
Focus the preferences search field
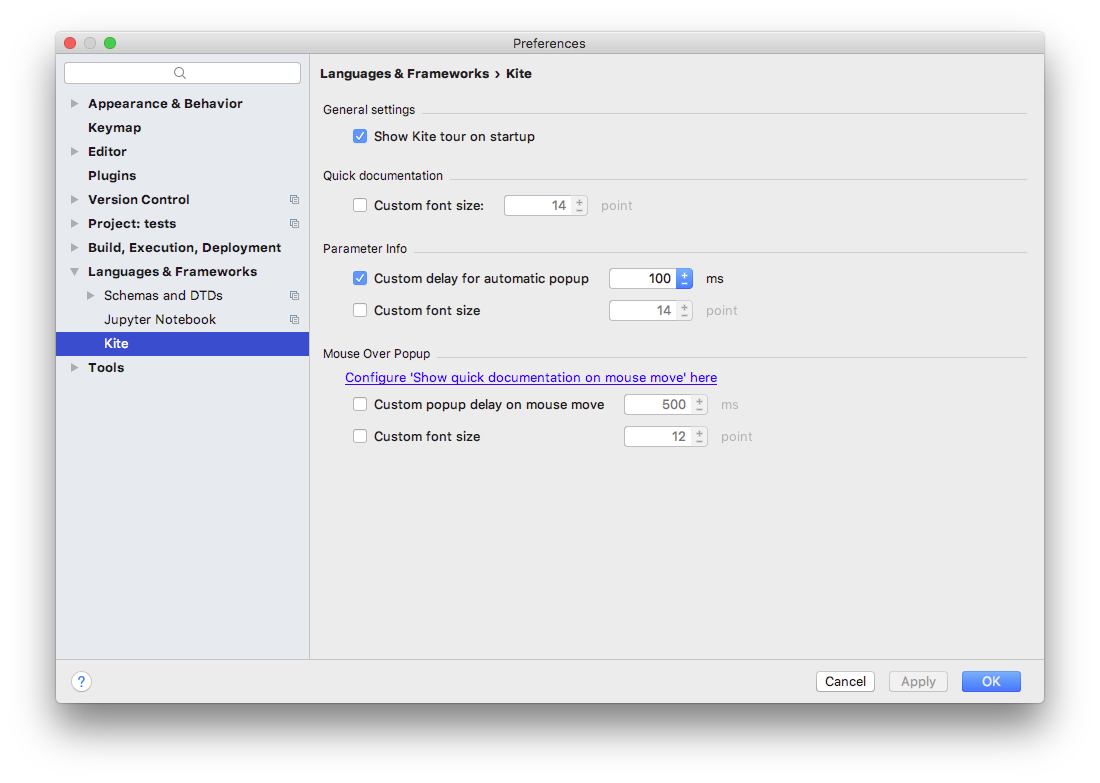click(182, 73)
